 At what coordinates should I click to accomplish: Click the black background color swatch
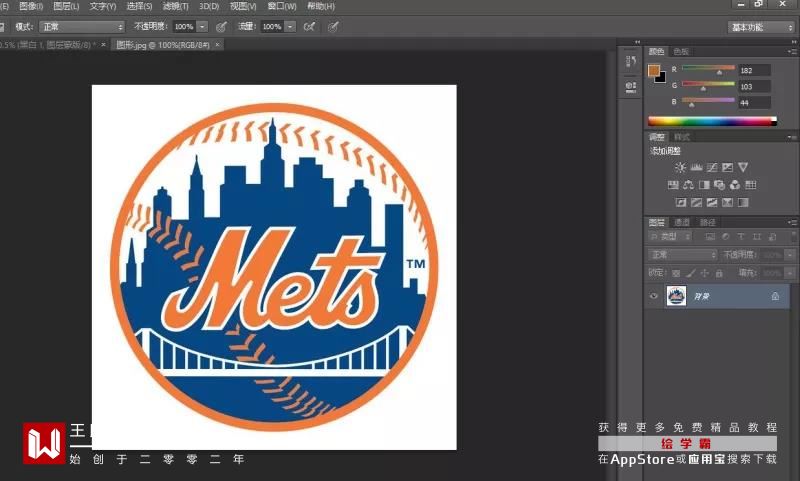coord(662,78)
